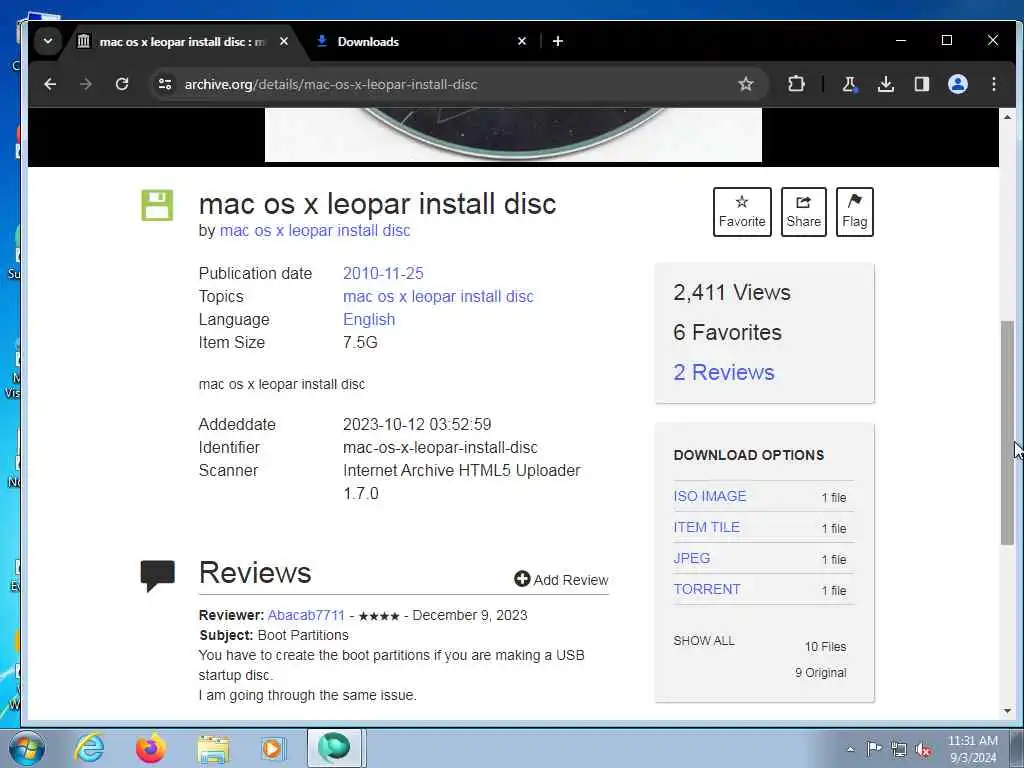Viewport: 1024px width, 768px height.
Task: Download the TORRENT option
Action: coord(707,589)
